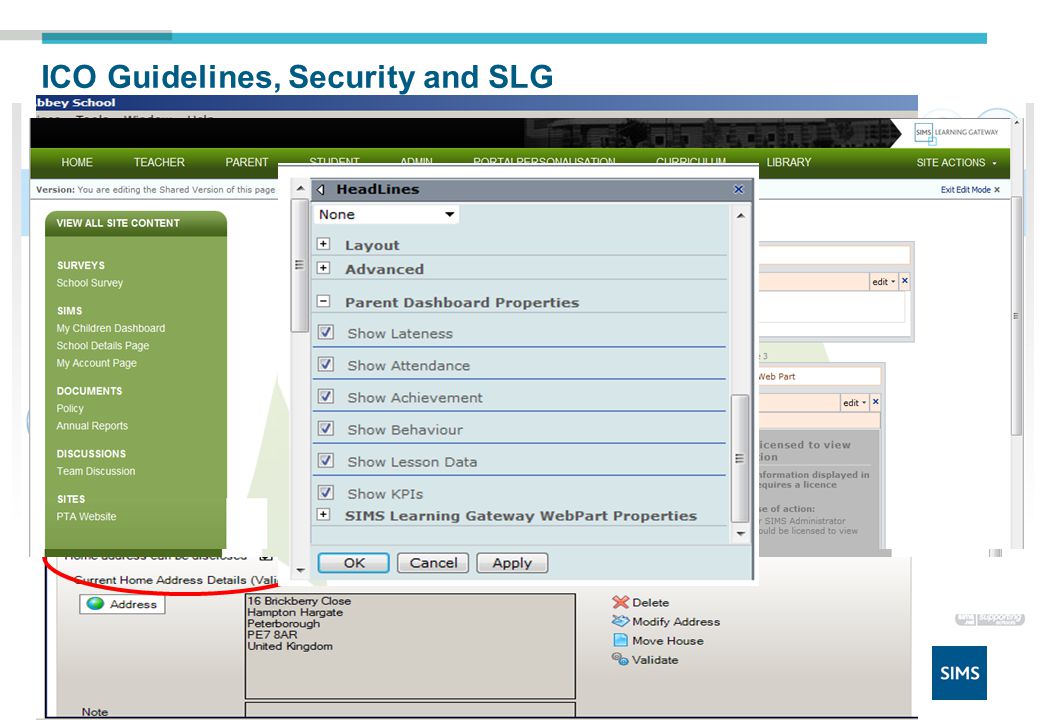Close the upper web part X icon

click(x=905, y=281)
